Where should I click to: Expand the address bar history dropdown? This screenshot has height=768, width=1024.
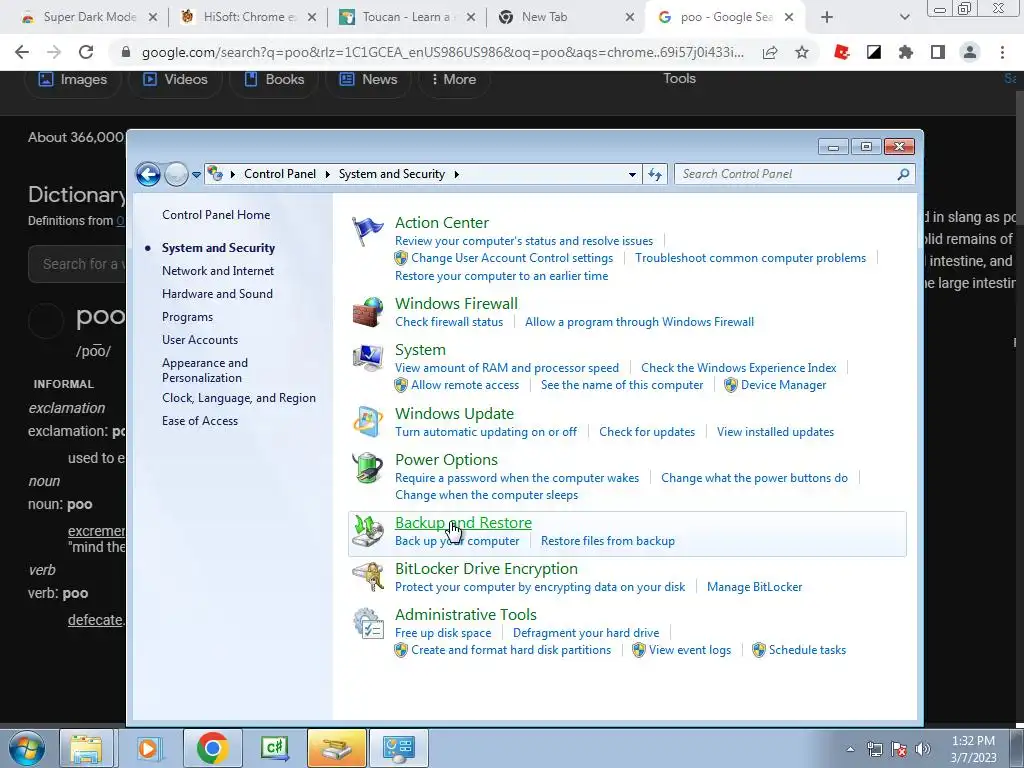point(632,174)
